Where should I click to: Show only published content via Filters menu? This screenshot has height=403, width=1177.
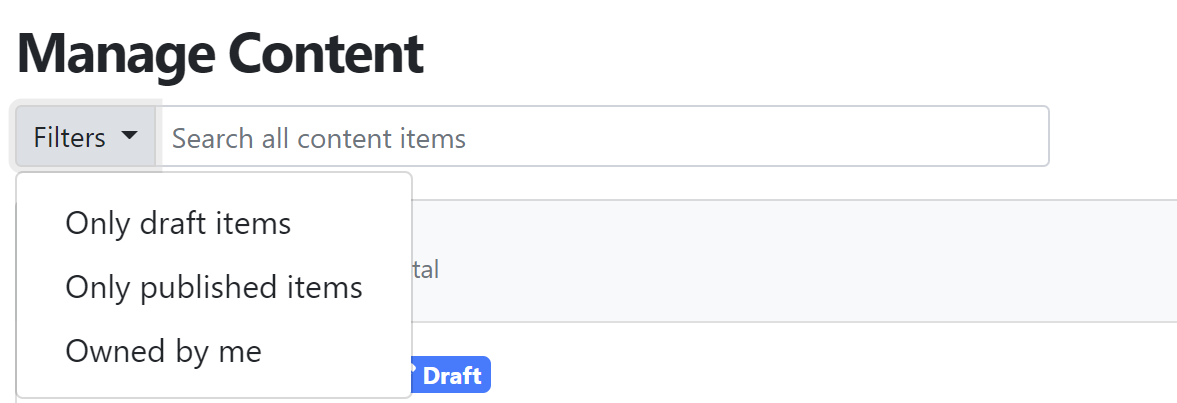click(214, 287)
